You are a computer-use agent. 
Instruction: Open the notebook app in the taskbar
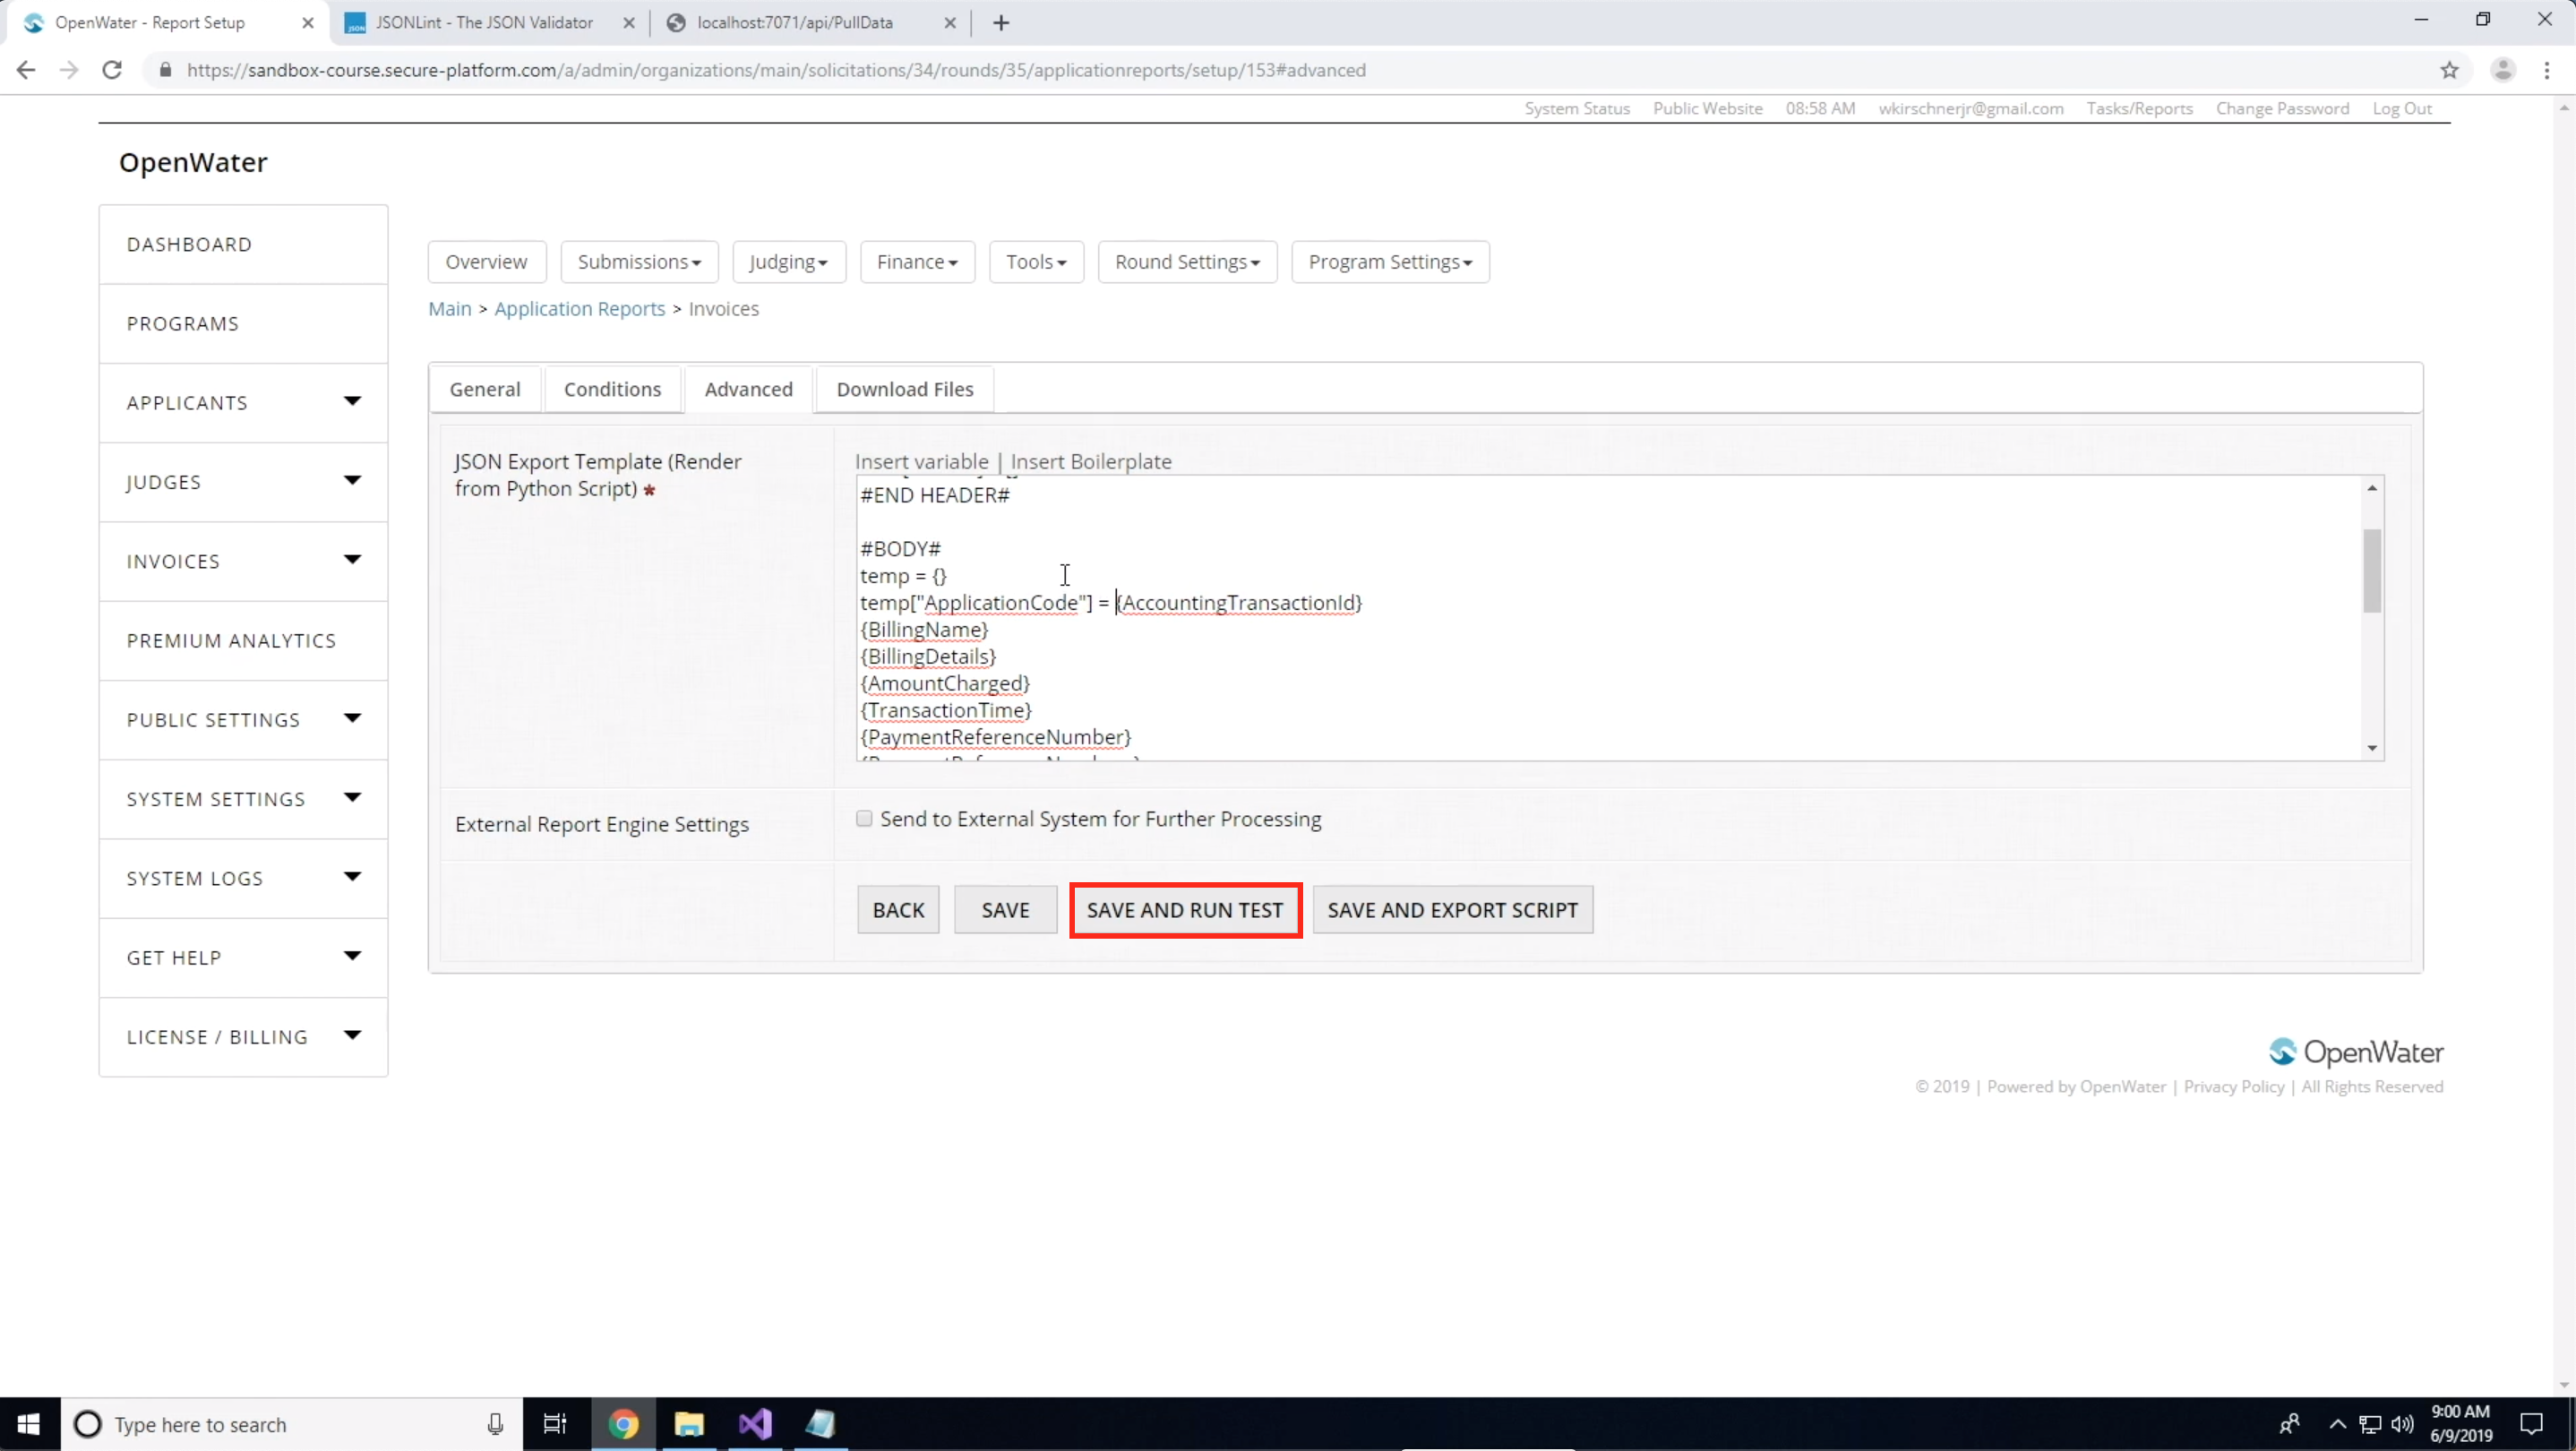coord(821,1424)
